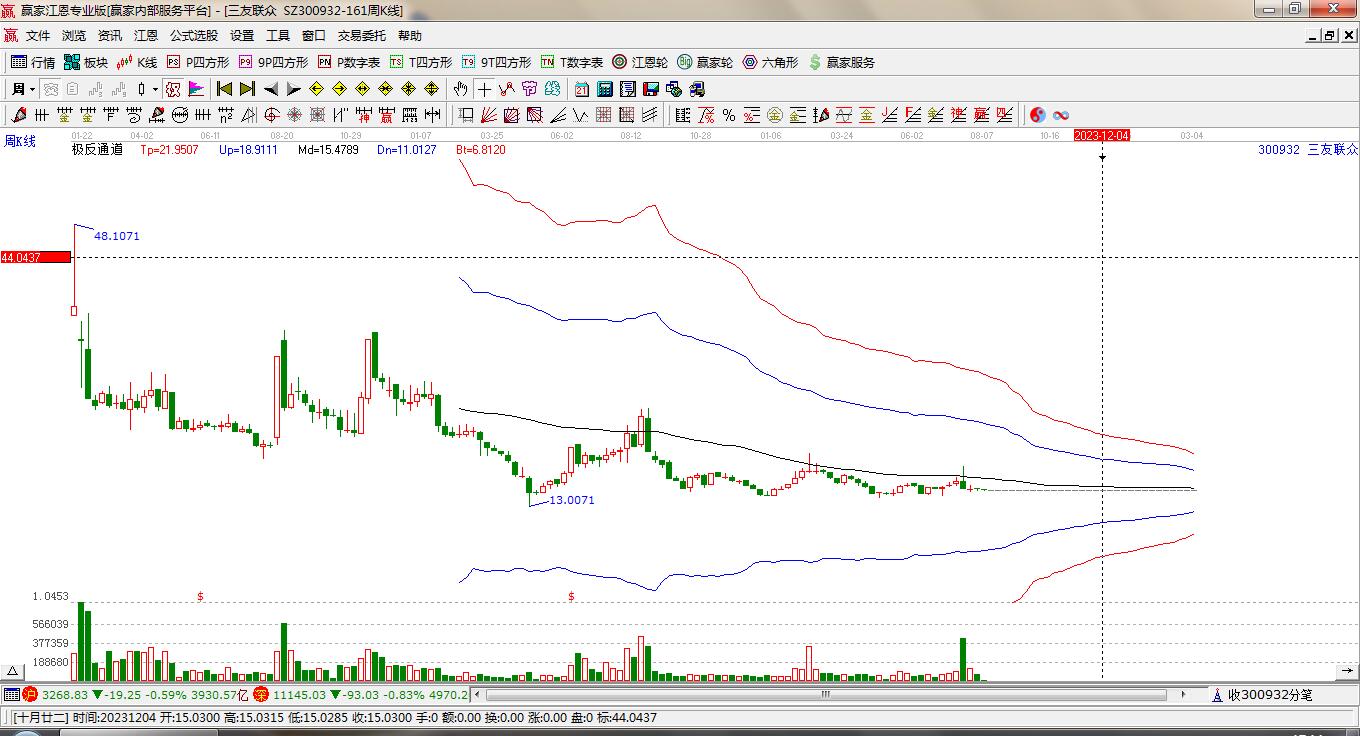Open the calculator icon in toolbar
Image resolution: width=1360 pixels, height=736 pixels.
[x=605, y=89]
